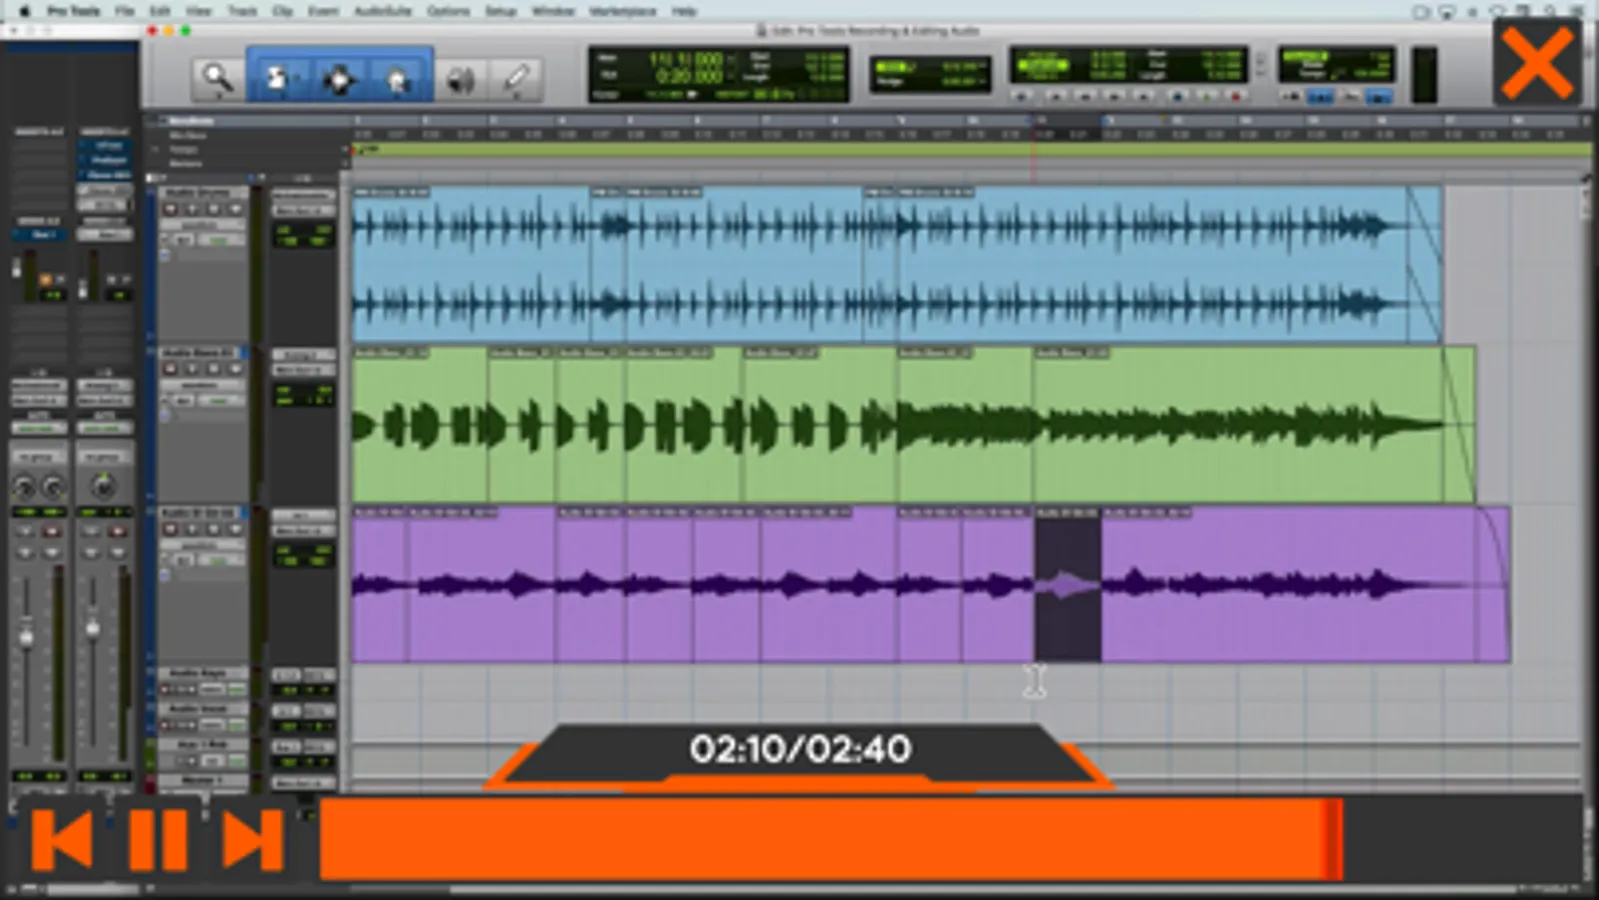Click the Bars|Beats ruler label
The width and height of the screenshot is (1599, 900).
click(x=191, y=121)
